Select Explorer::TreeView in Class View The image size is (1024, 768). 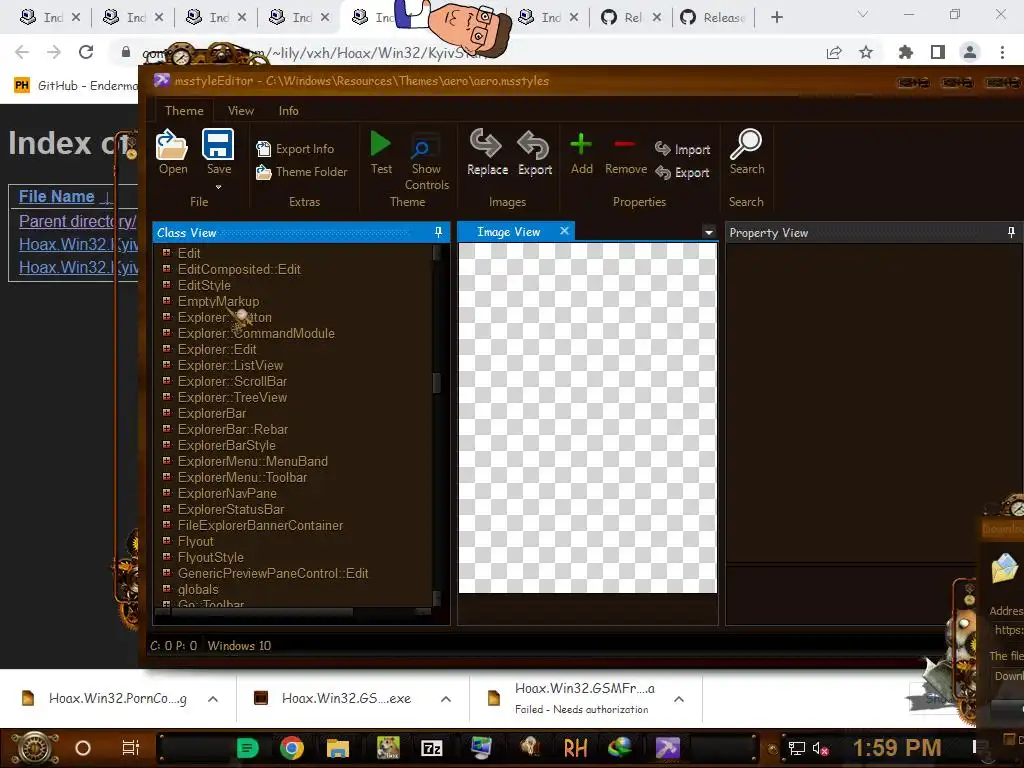232,397
